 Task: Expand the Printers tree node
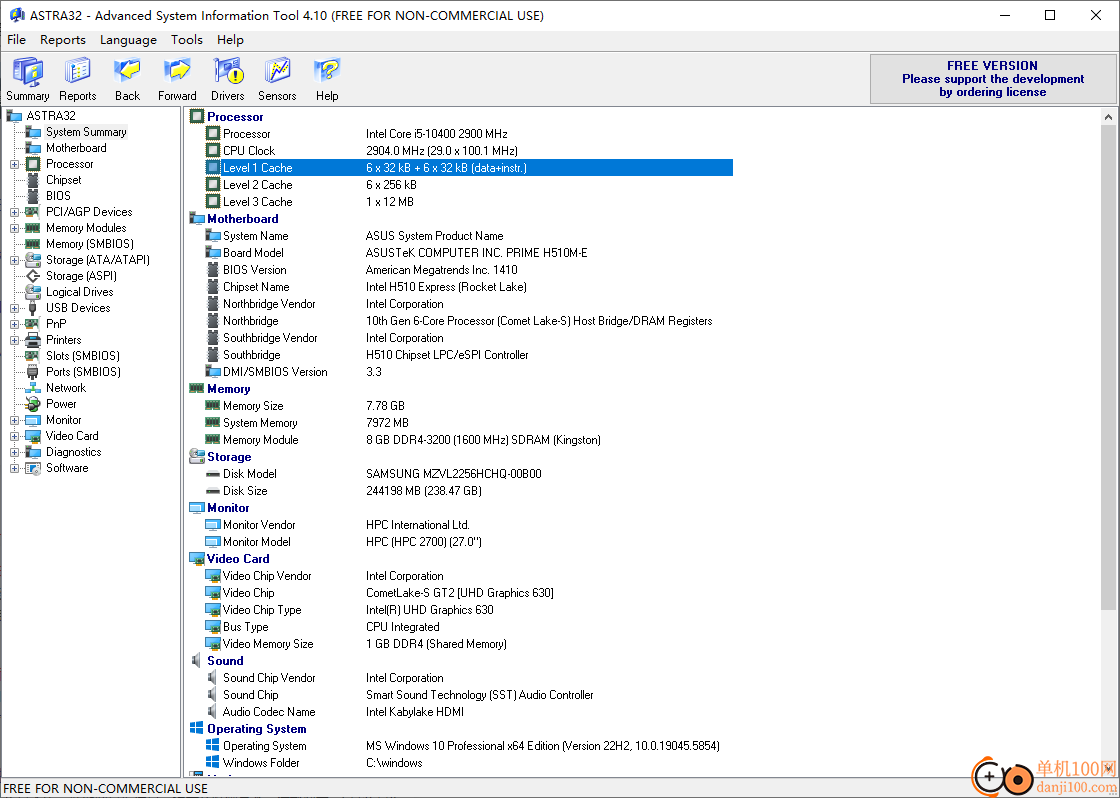(14, 340)
